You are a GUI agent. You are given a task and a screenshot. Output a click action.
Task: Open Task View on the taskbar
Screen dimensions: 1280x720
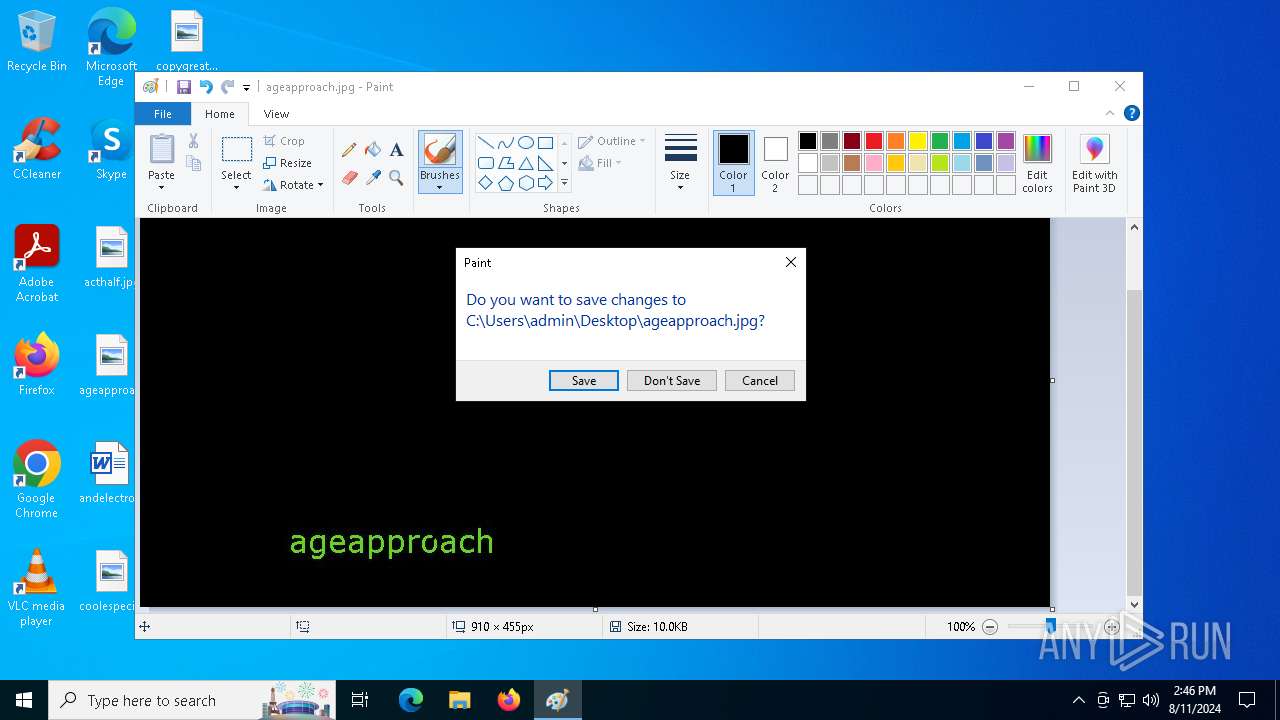click(x=360, y=700)
